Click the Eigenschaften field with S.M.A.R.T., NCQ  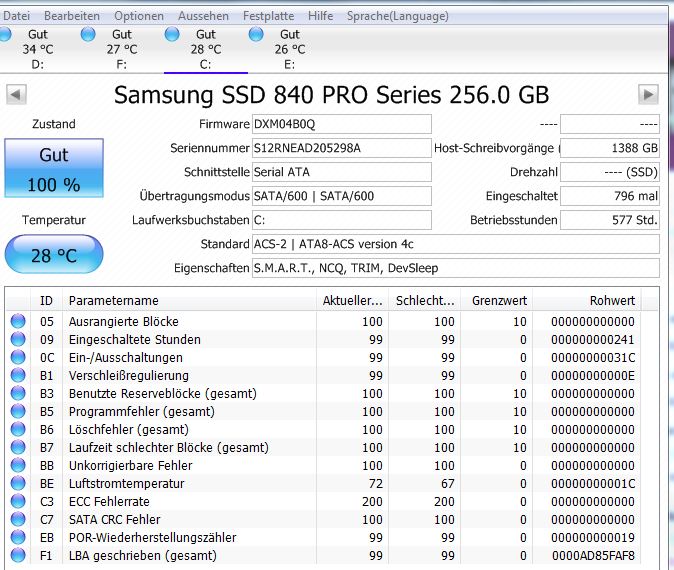(x=456, y=268)
